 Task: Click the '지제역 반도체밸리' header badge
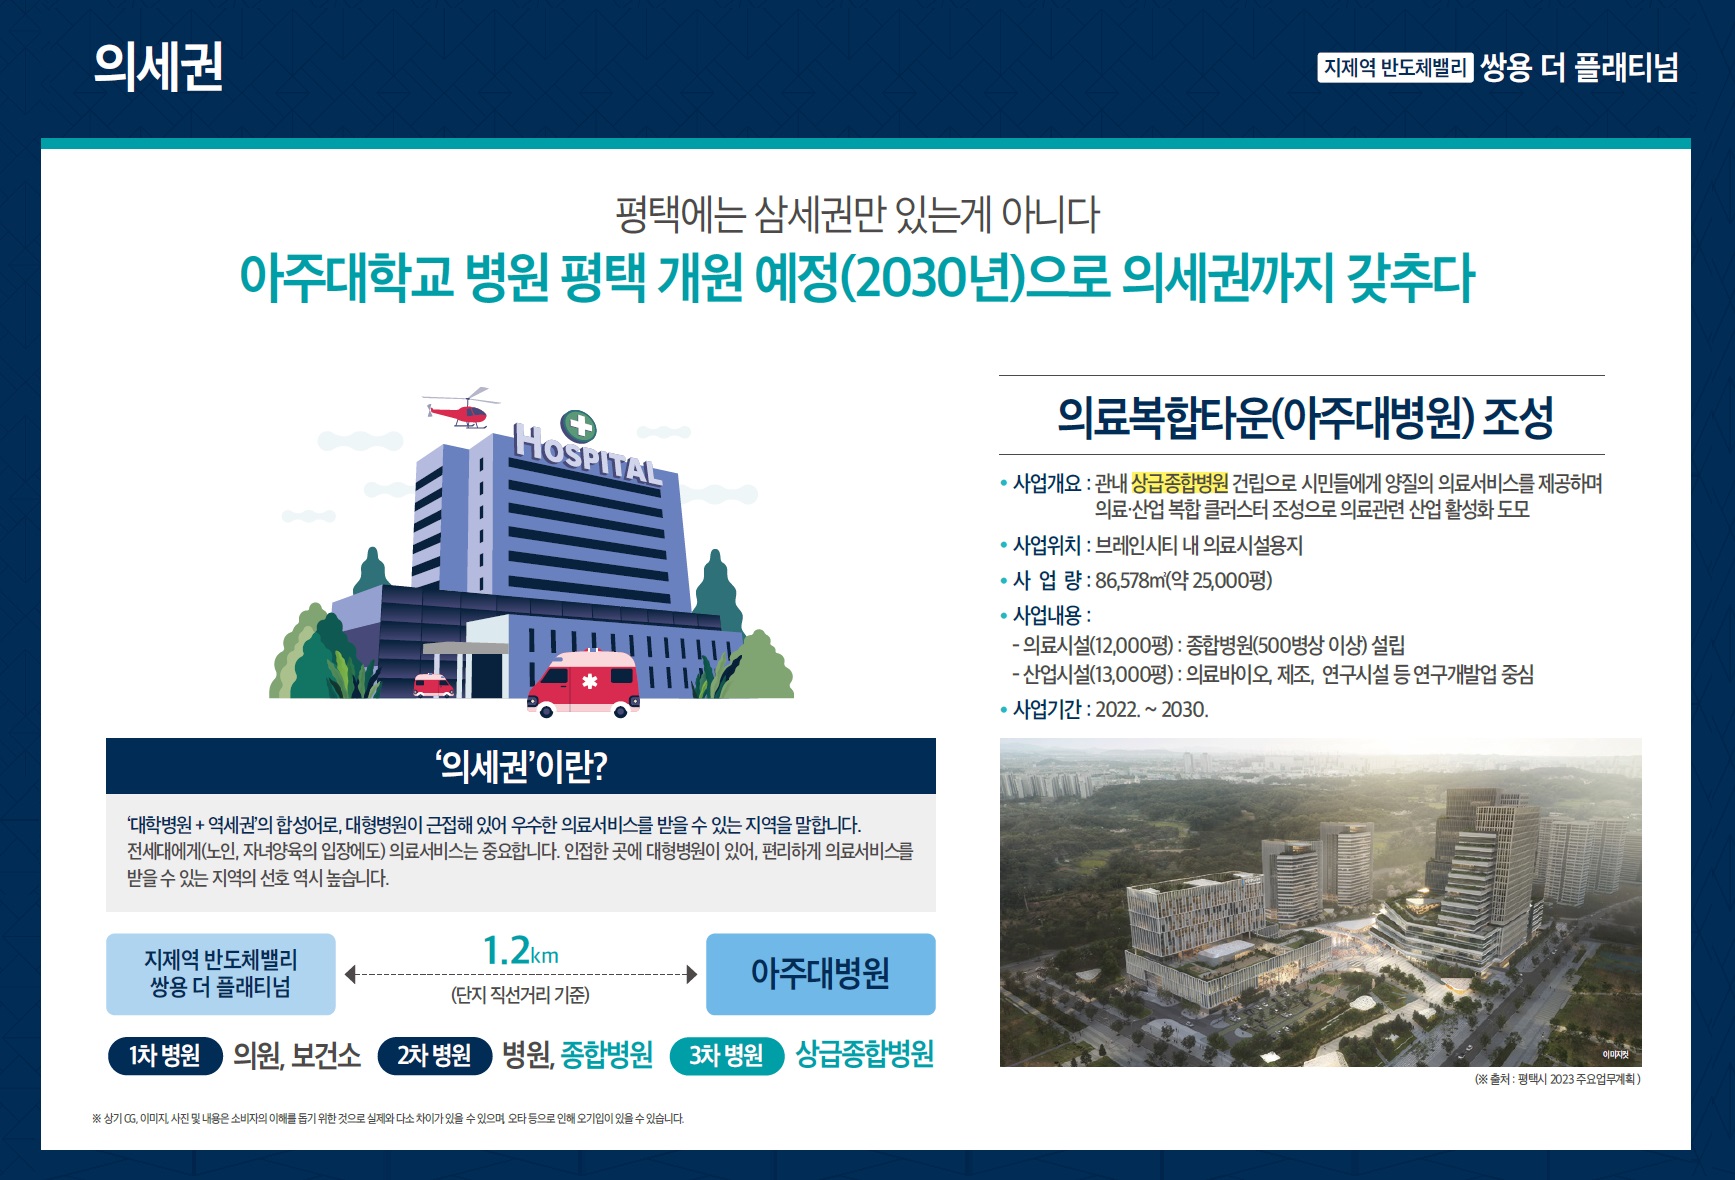click(1395, 68)
